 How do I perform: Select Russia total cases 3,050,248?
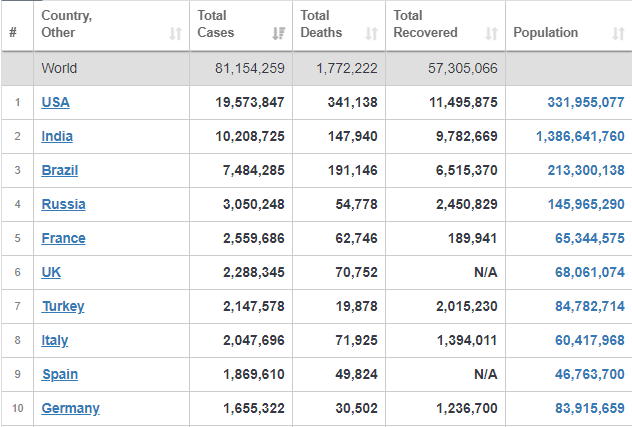click(254, 204)
